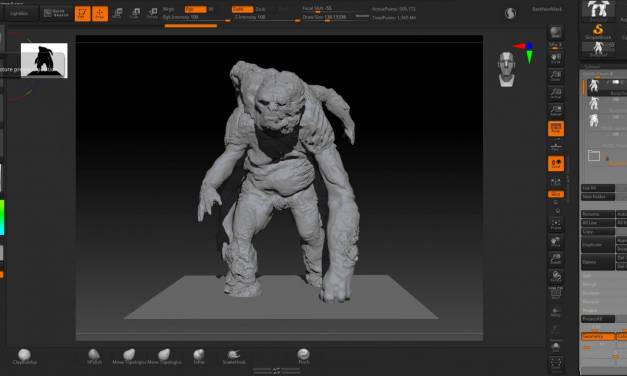
Task: Click the List All button
Action: [x=598, y=188]
